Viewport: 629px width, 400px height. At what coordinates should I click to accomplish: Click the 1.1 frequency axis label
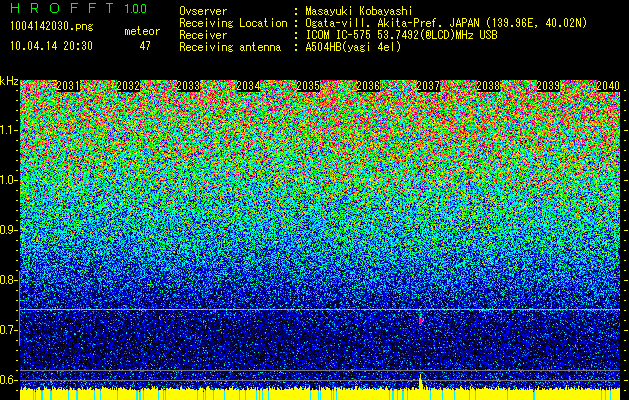(8, 130)
